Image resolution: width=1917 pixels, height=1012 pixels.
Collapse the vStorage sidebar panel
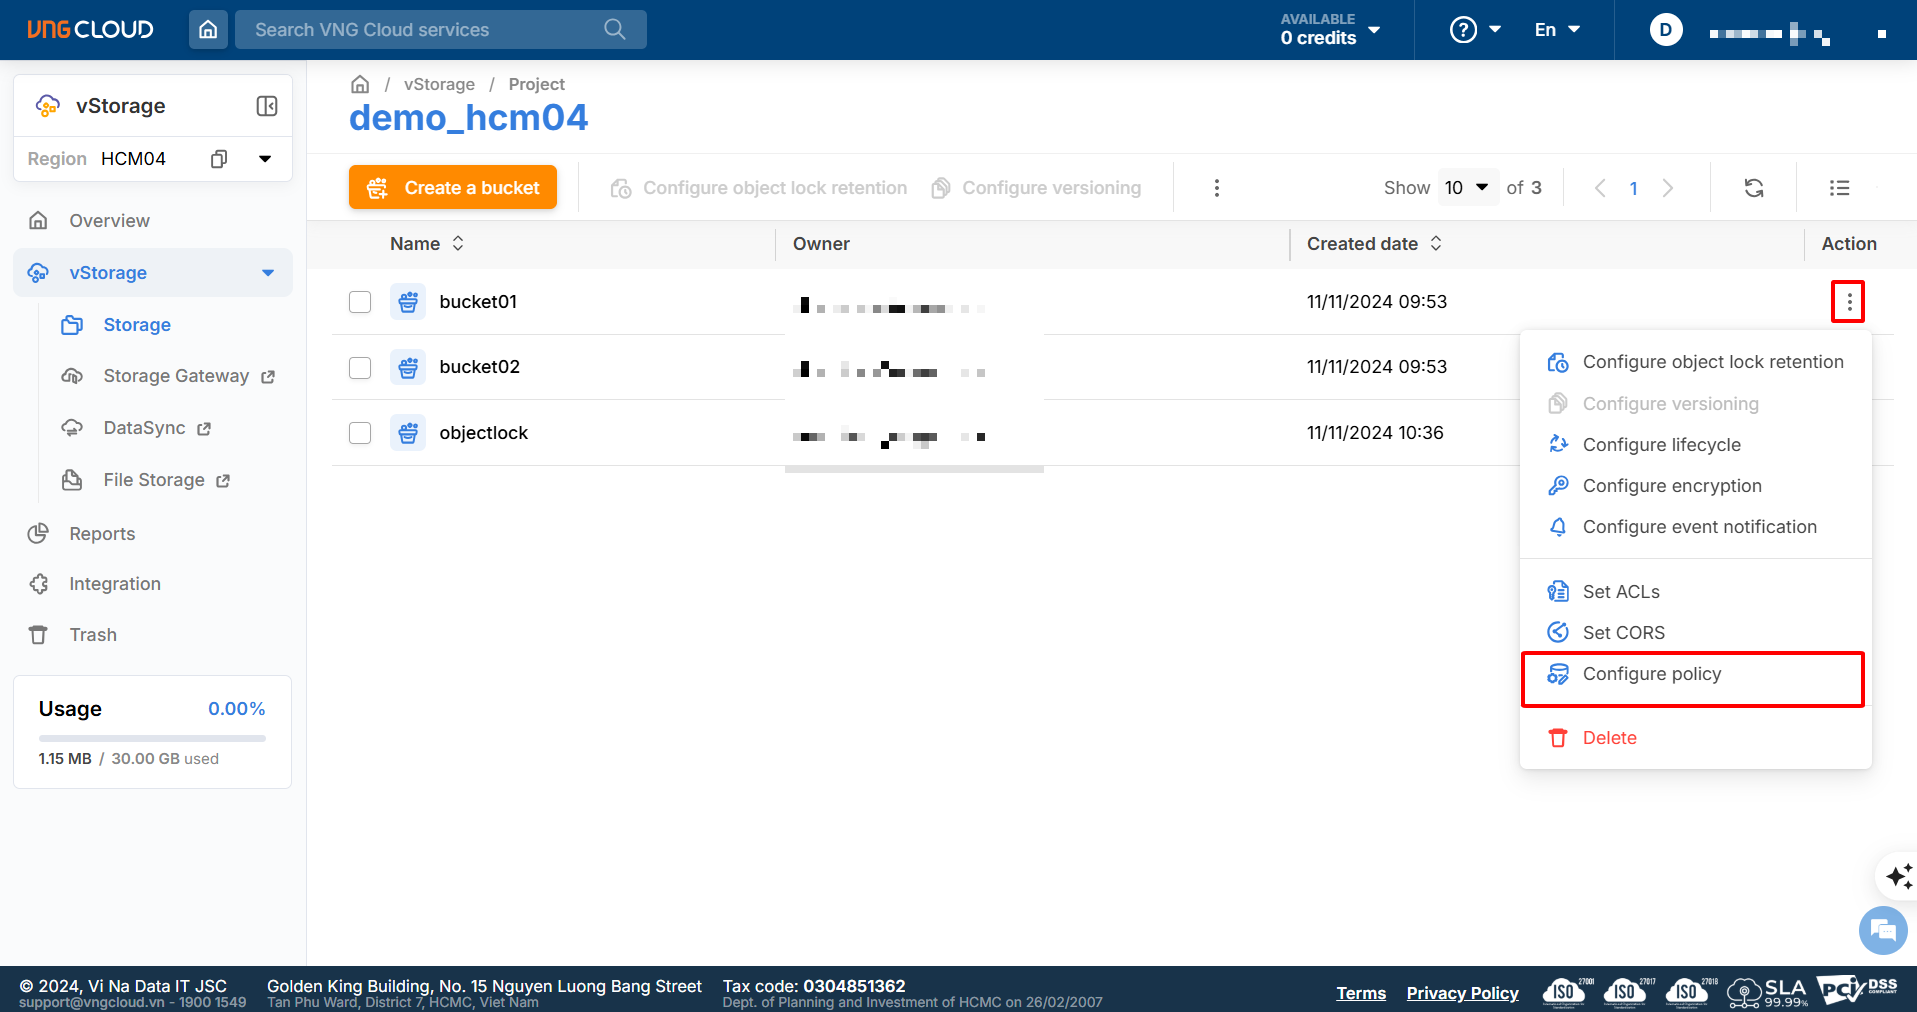coord(267,106)
